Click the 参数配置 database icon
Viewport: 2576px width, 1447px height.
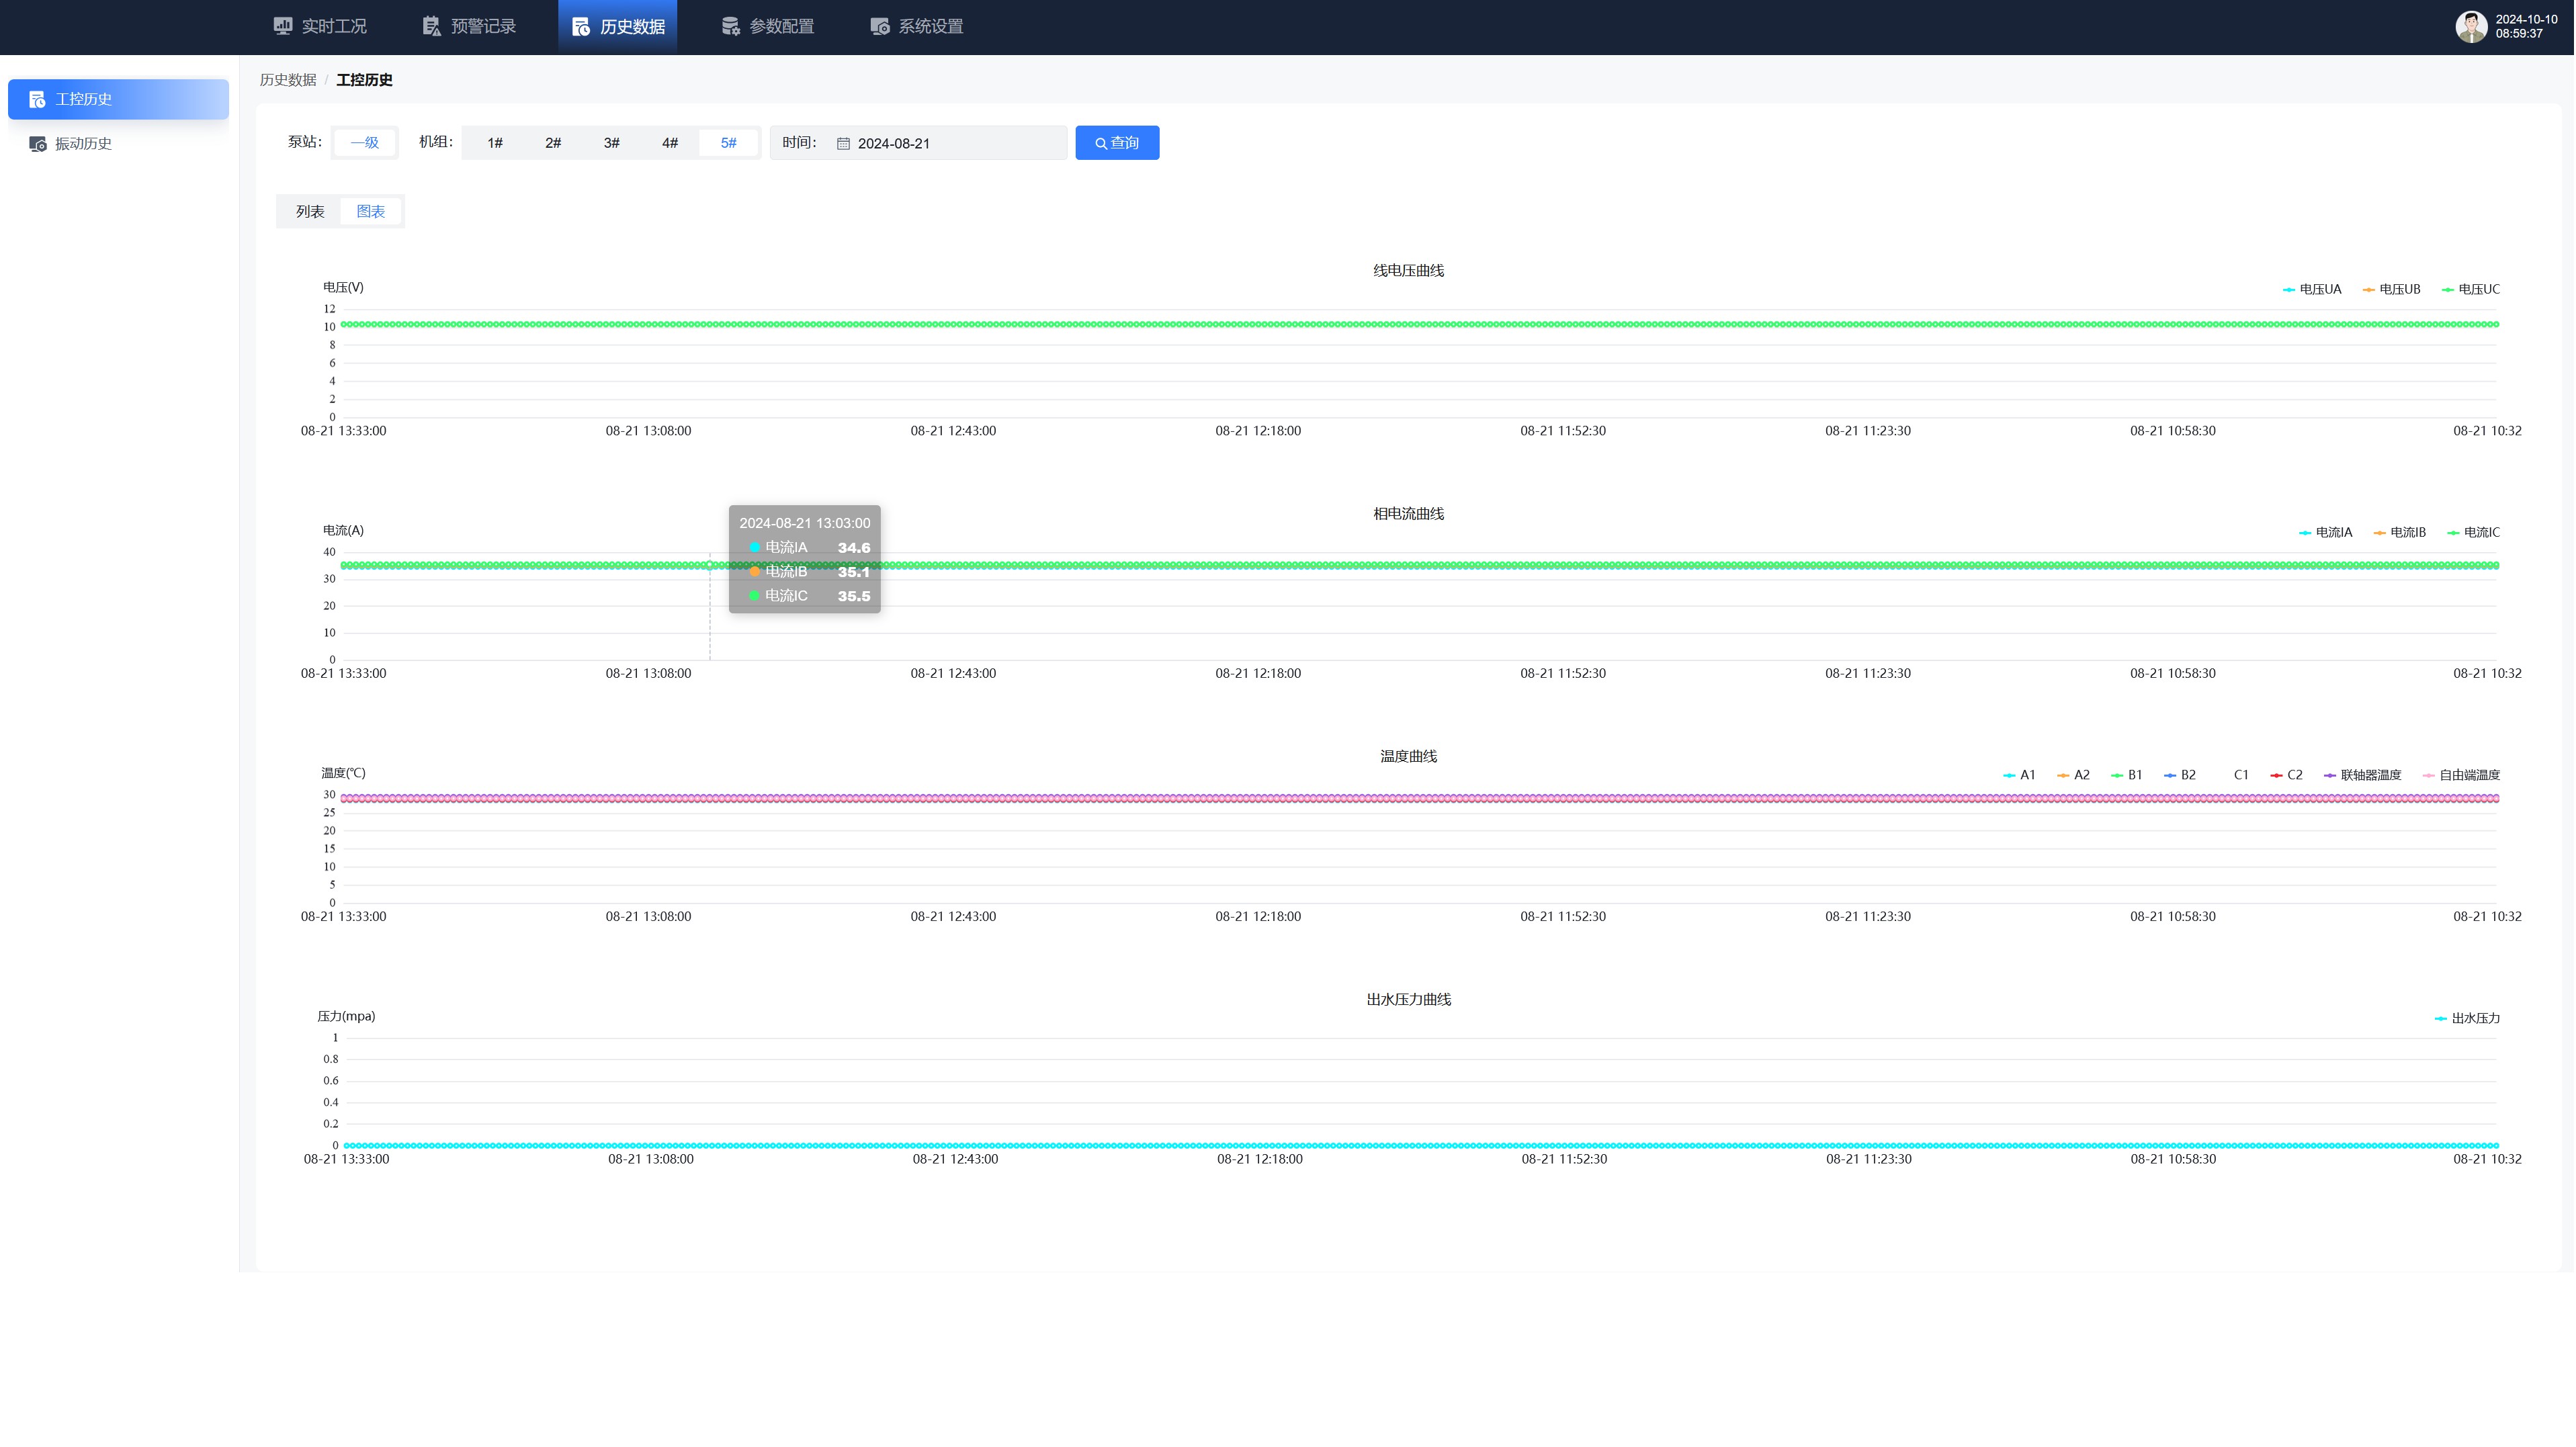pyautogui.click(x=730, y=26)
